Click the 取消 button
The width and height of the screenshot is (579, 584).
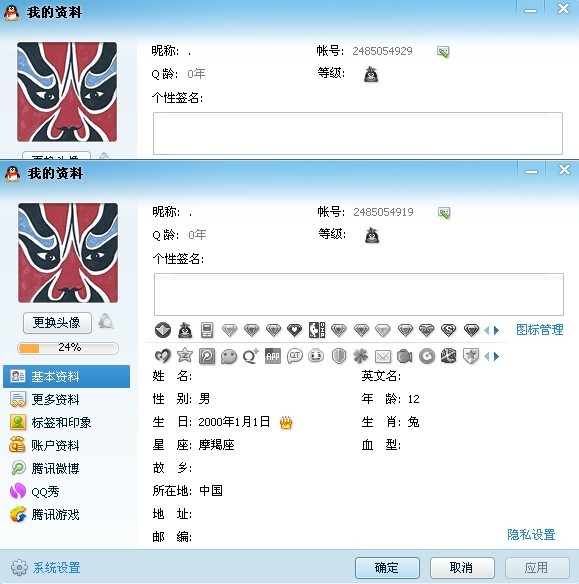(462, 568)
